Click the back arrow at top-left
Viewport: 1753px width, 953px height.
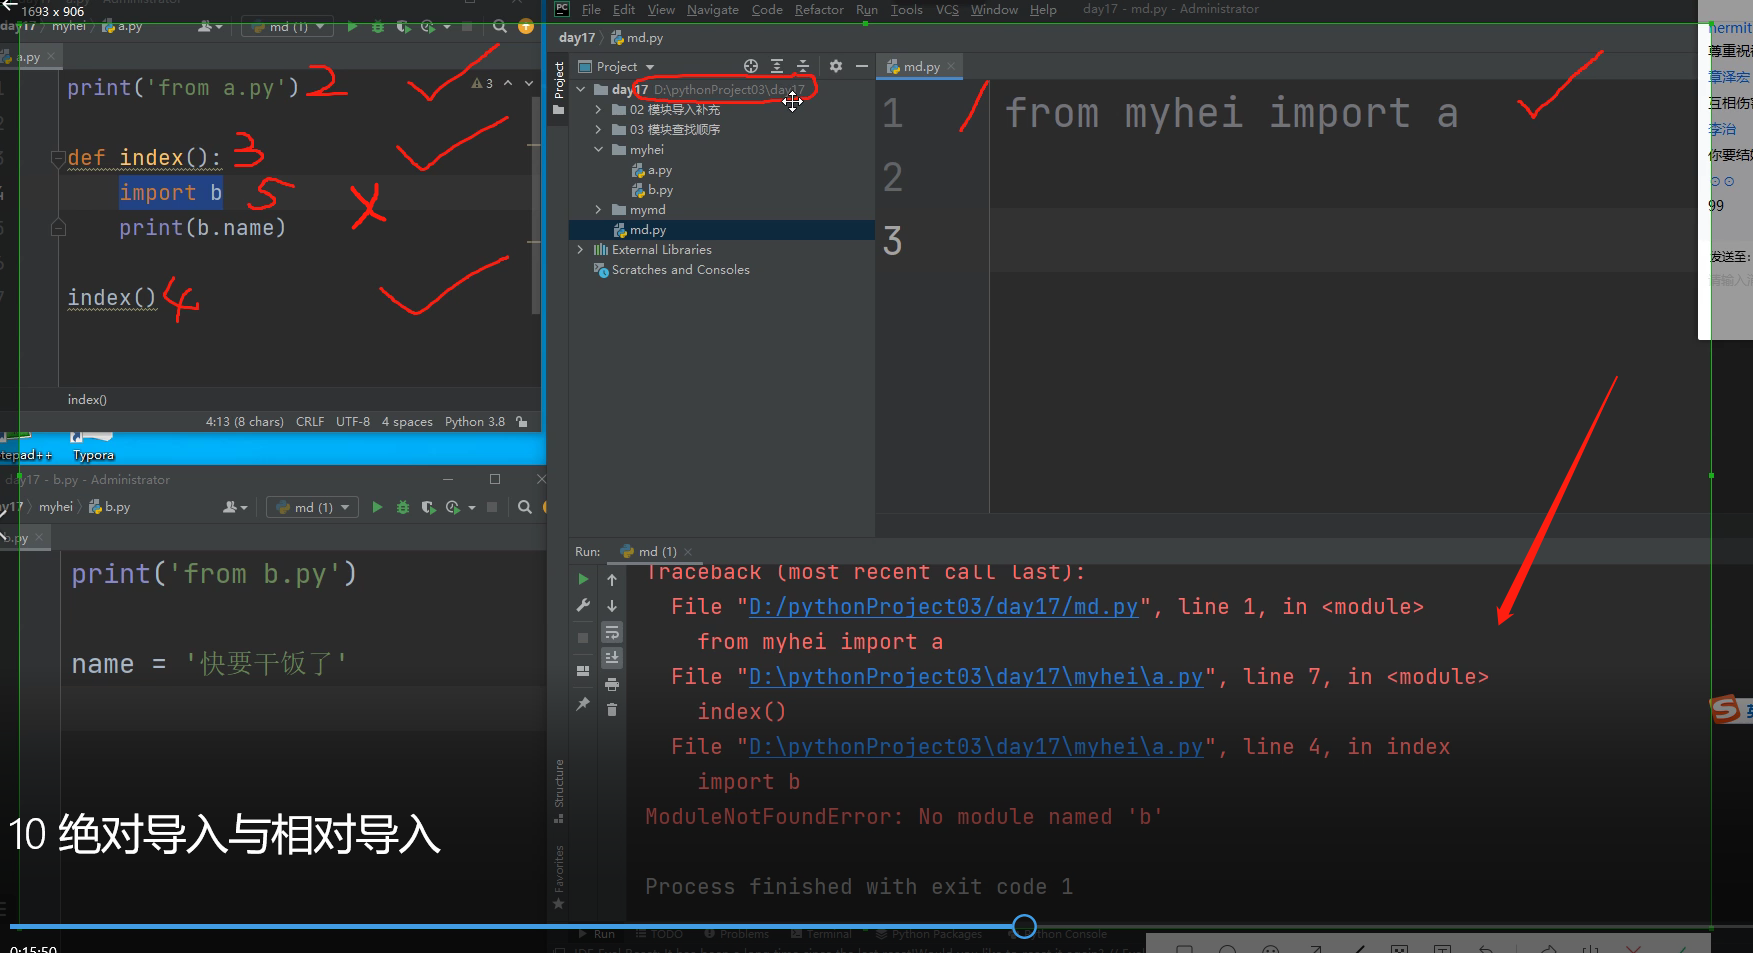click(x=9, y=7)
